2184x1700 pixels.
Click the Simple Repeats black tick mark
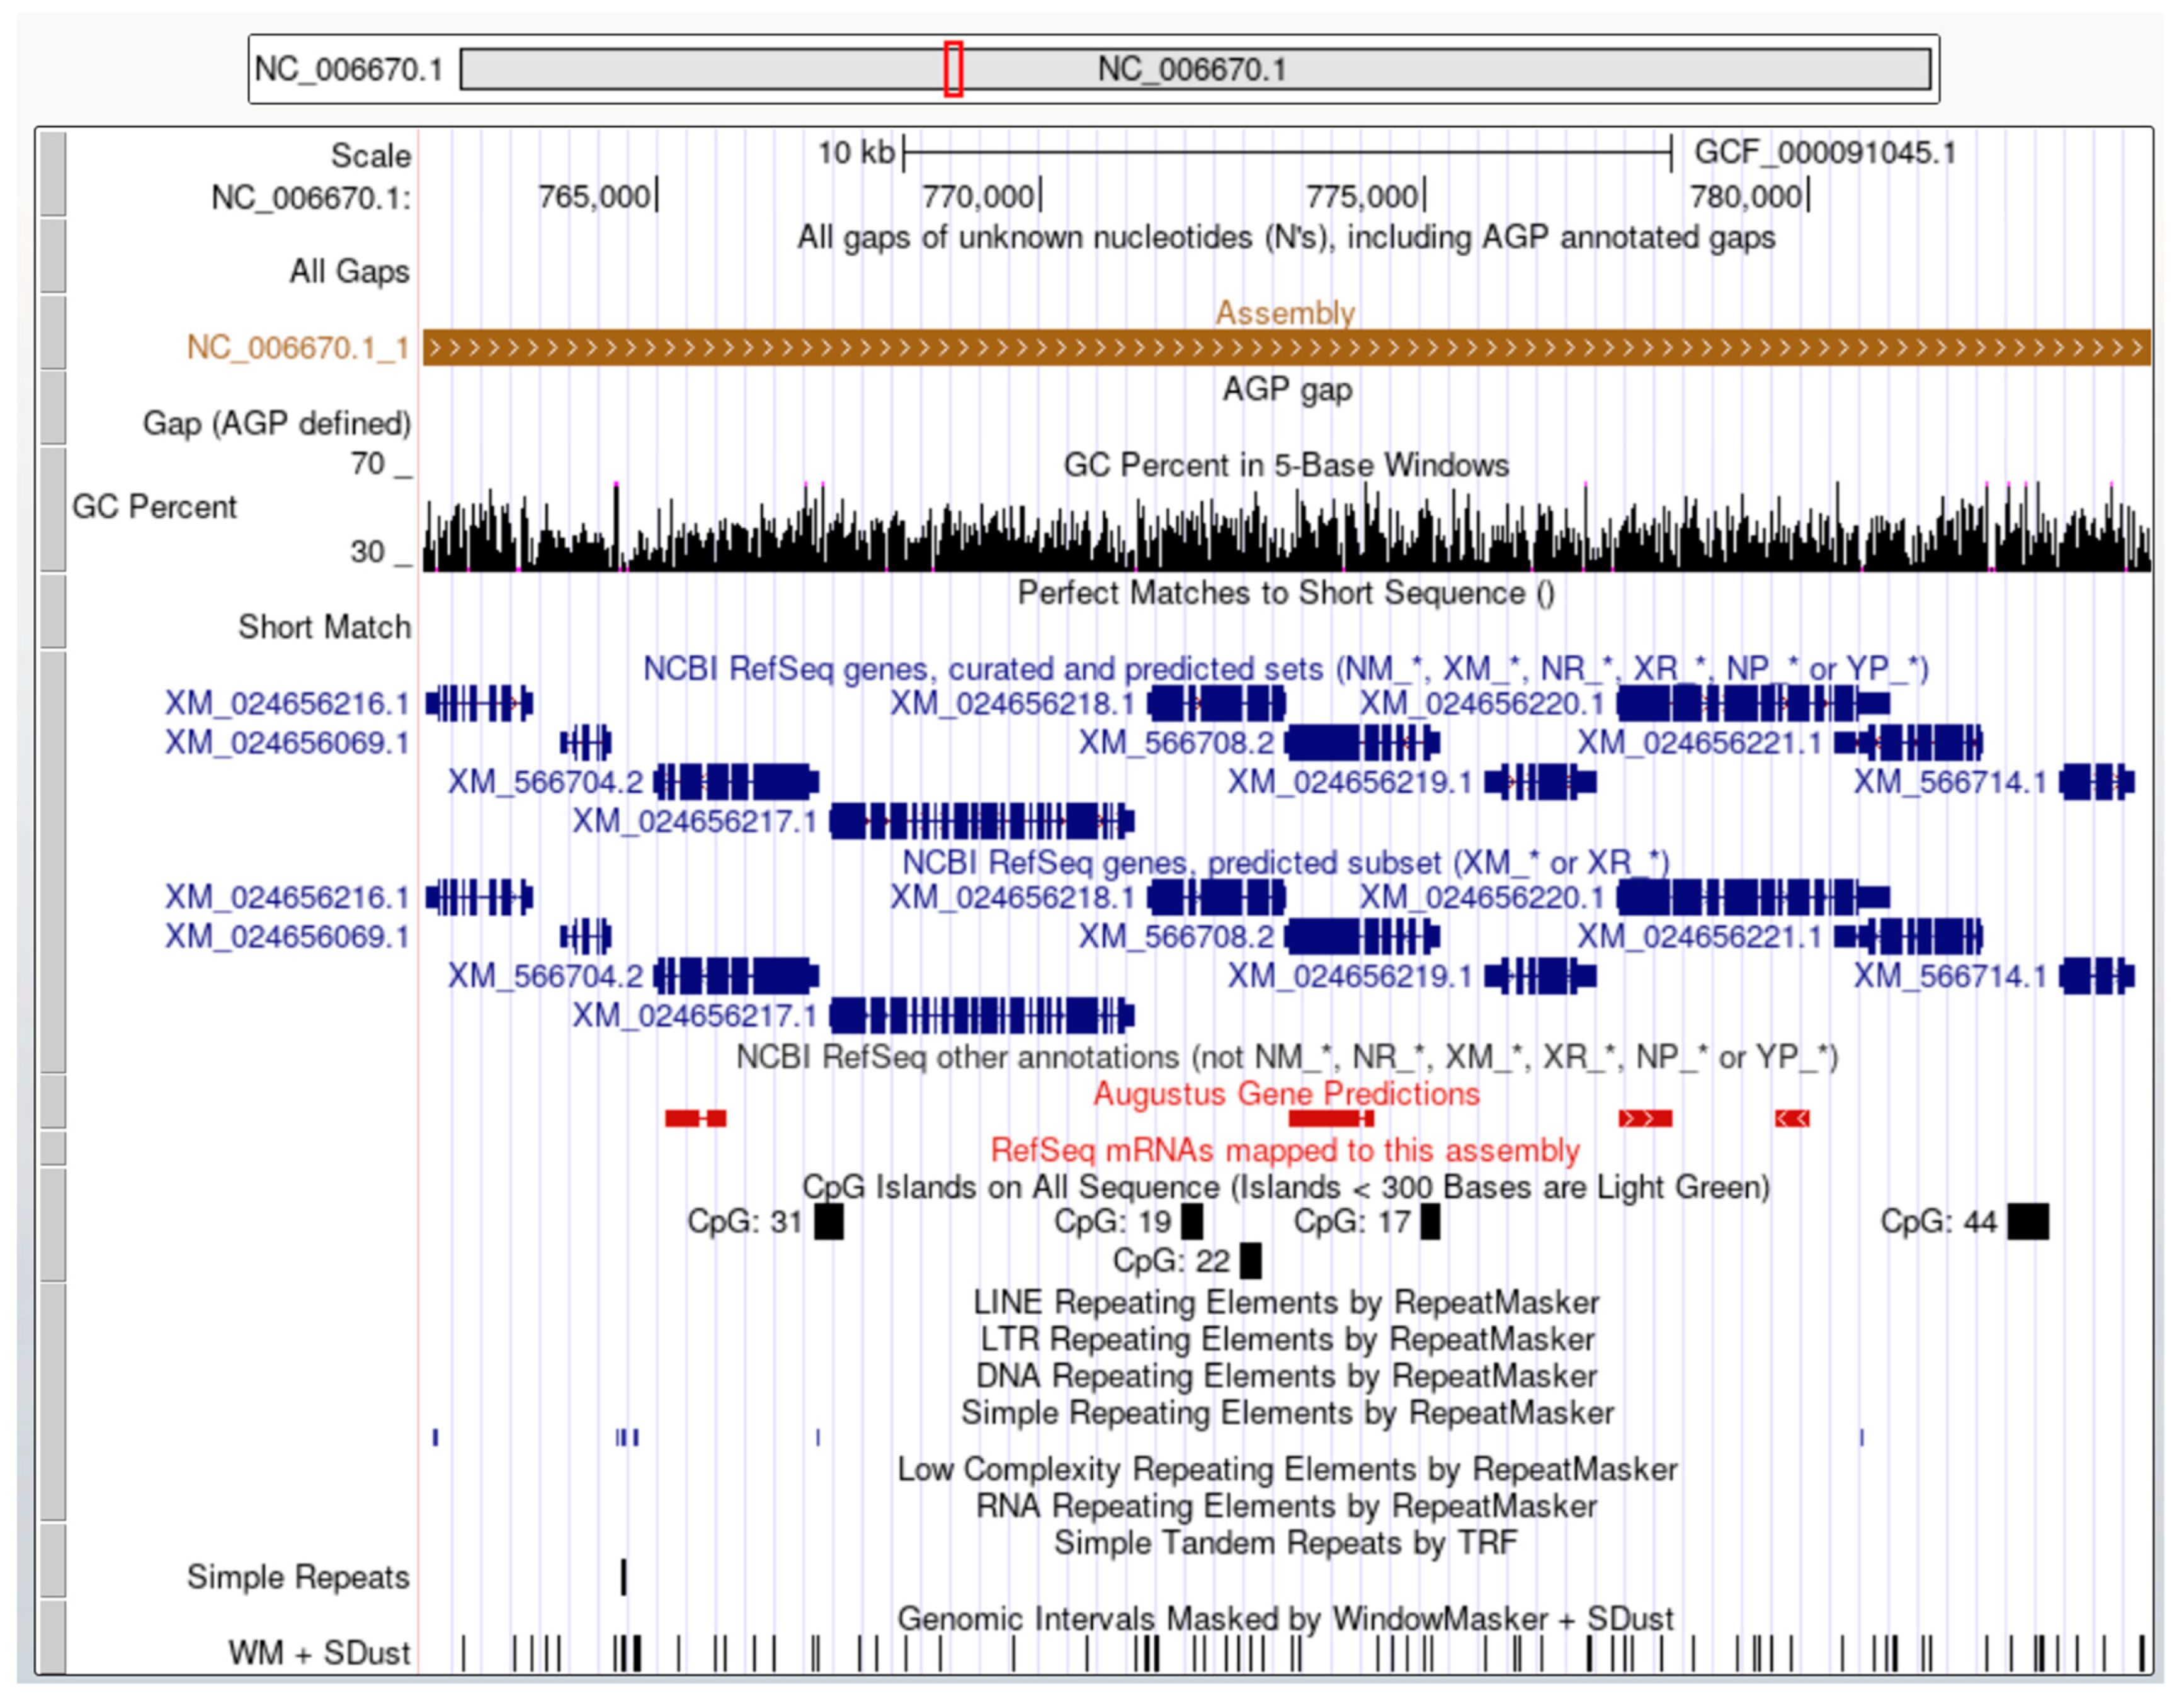coord(623,1578)
